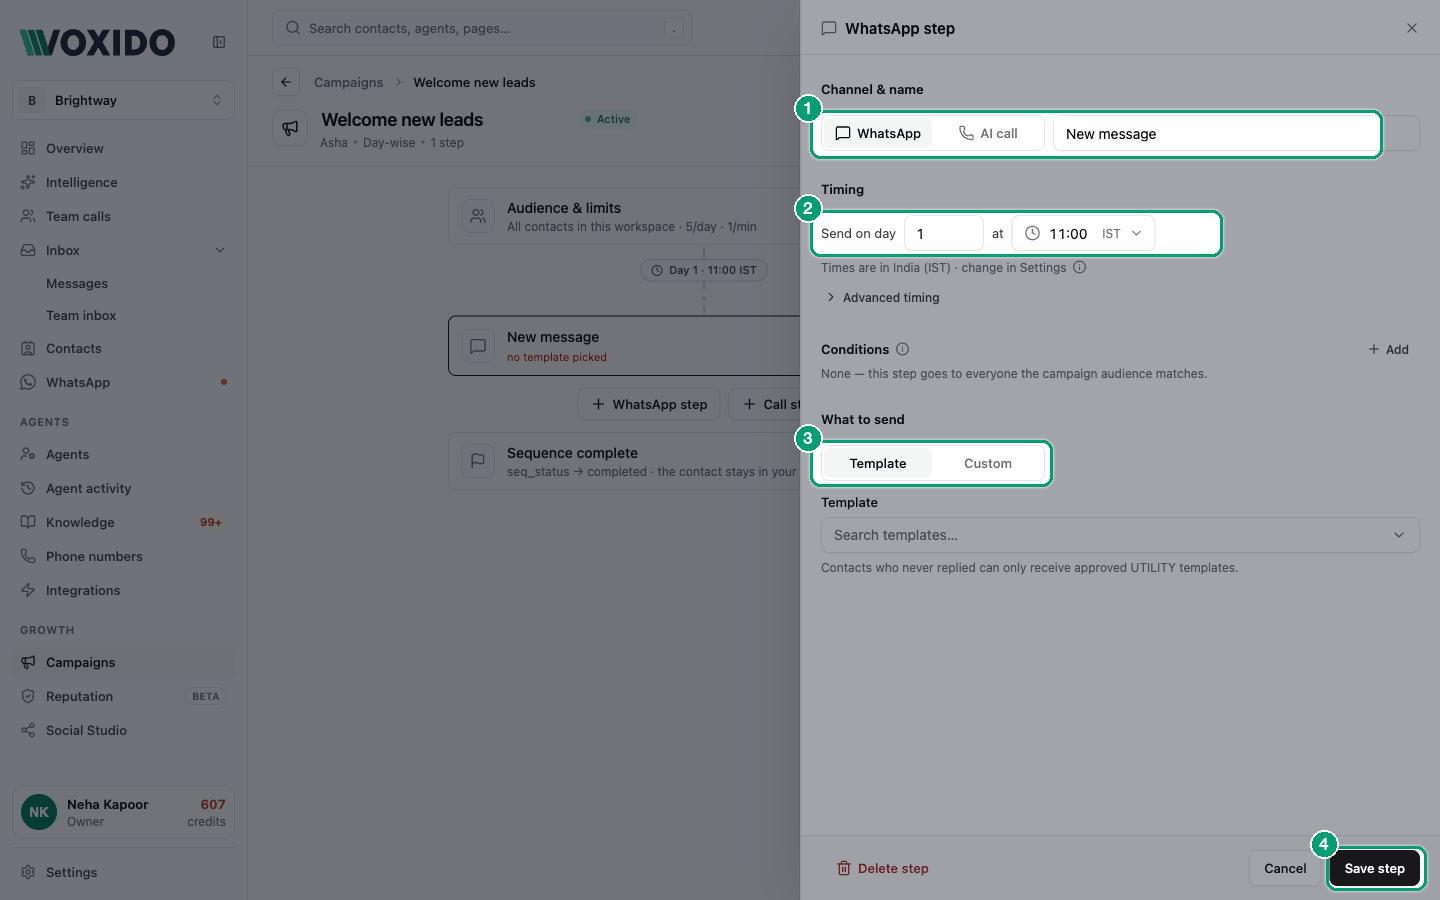Viewport: 1440px width, 900px height.
Task: Click the NK user avatar
Action: click(39, 812)
